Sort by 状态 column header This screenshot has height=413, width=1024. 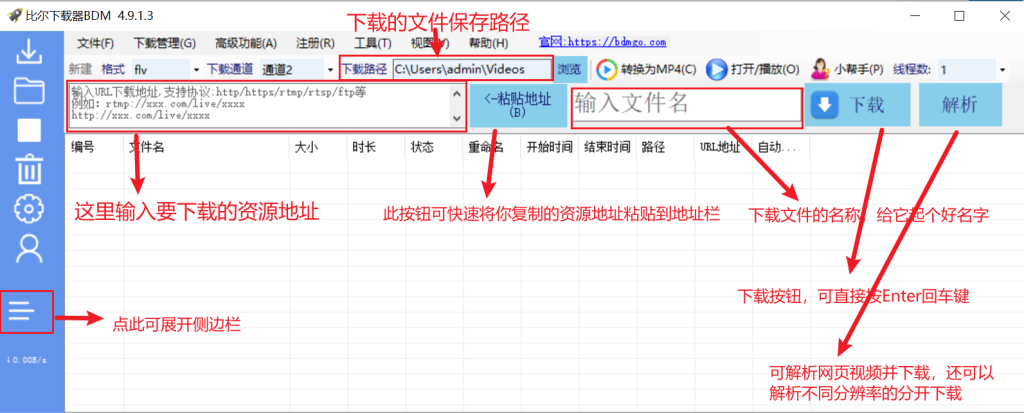pyautogui.click(x=434, y=147)
